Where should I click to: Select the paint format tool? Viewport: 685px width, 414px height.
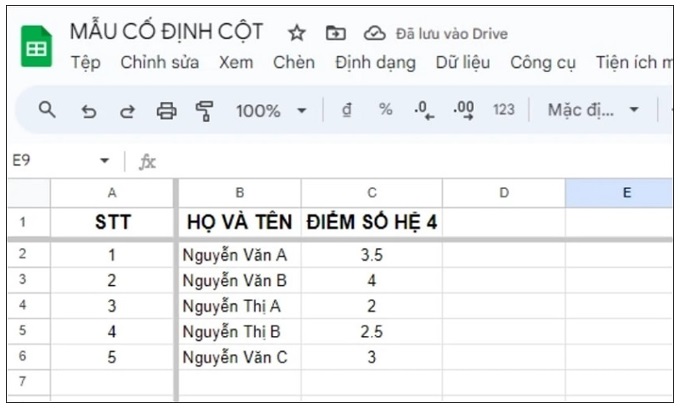click(204, 111)
